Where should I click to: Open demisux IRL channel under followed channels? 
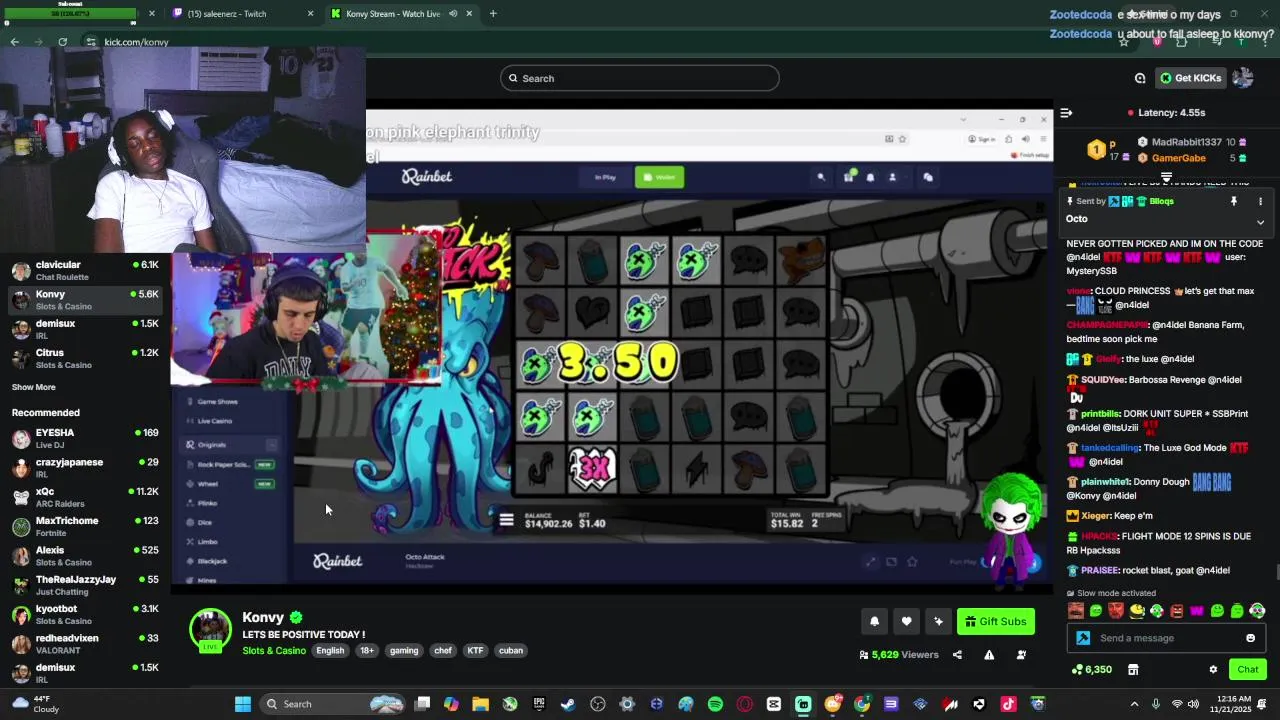coord(85,329)
